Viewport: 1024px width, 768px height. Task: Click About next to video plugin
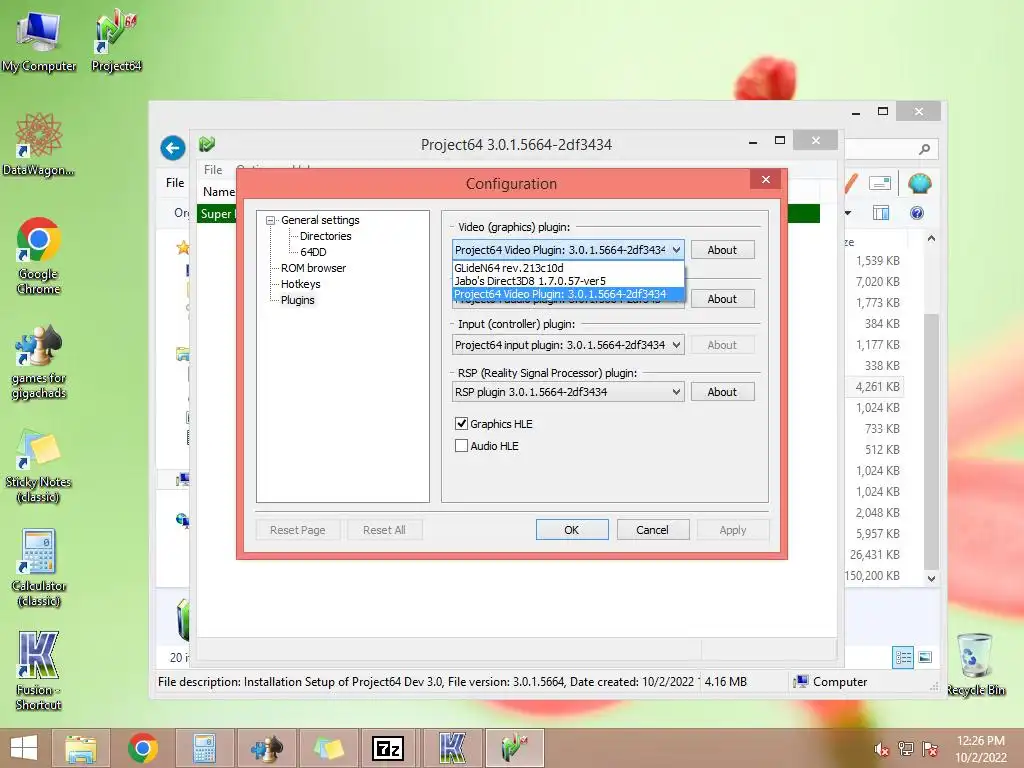pyautogui.click(x=722, y=249)
